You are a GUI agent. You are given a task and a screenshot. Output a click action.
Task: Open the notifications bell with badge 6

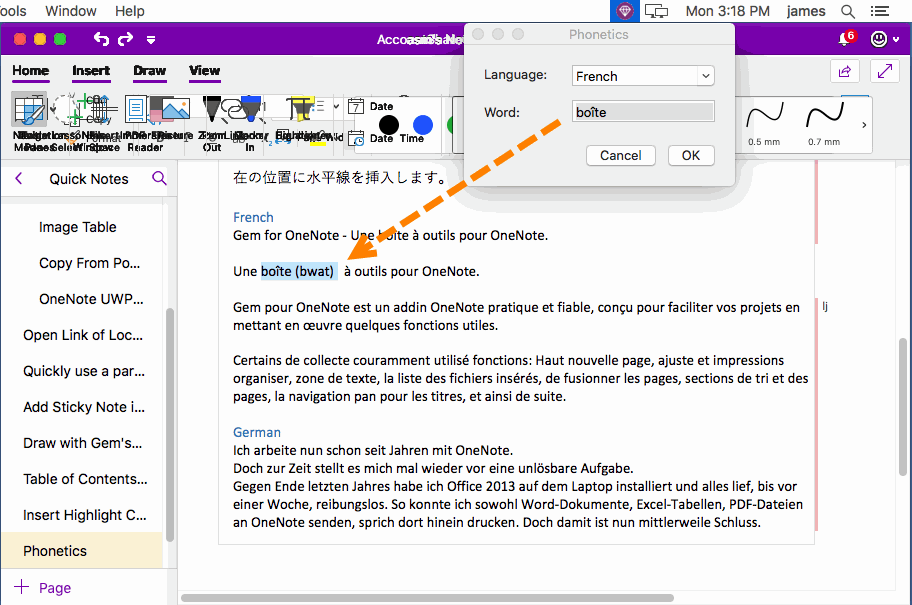[846, 38]
